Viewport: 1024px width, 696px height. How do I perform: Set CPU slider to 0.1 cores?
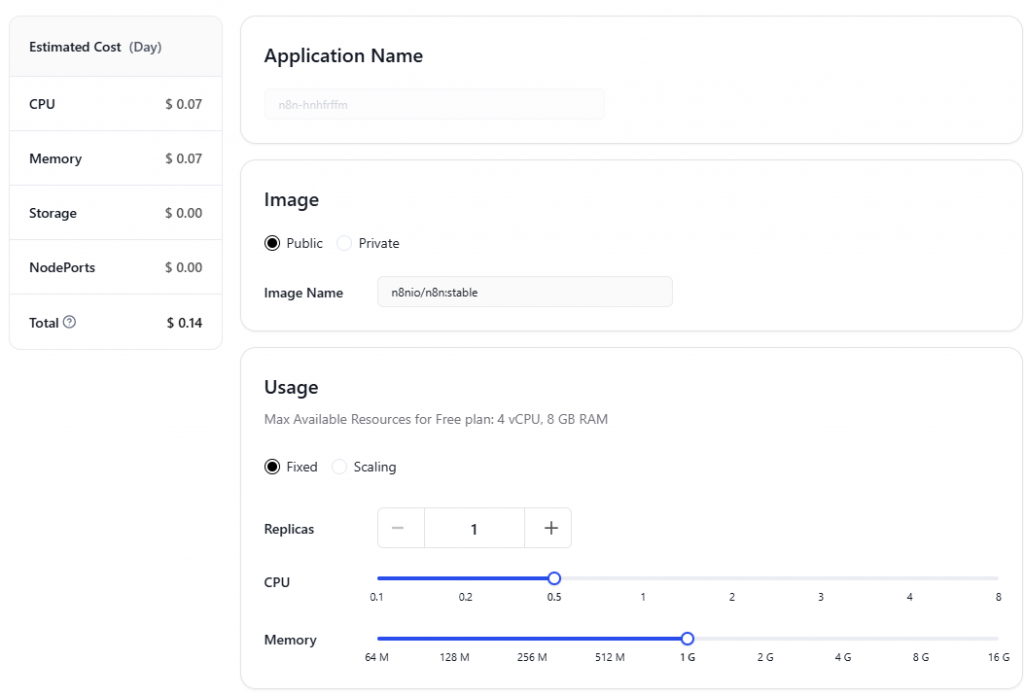[378, 578]
